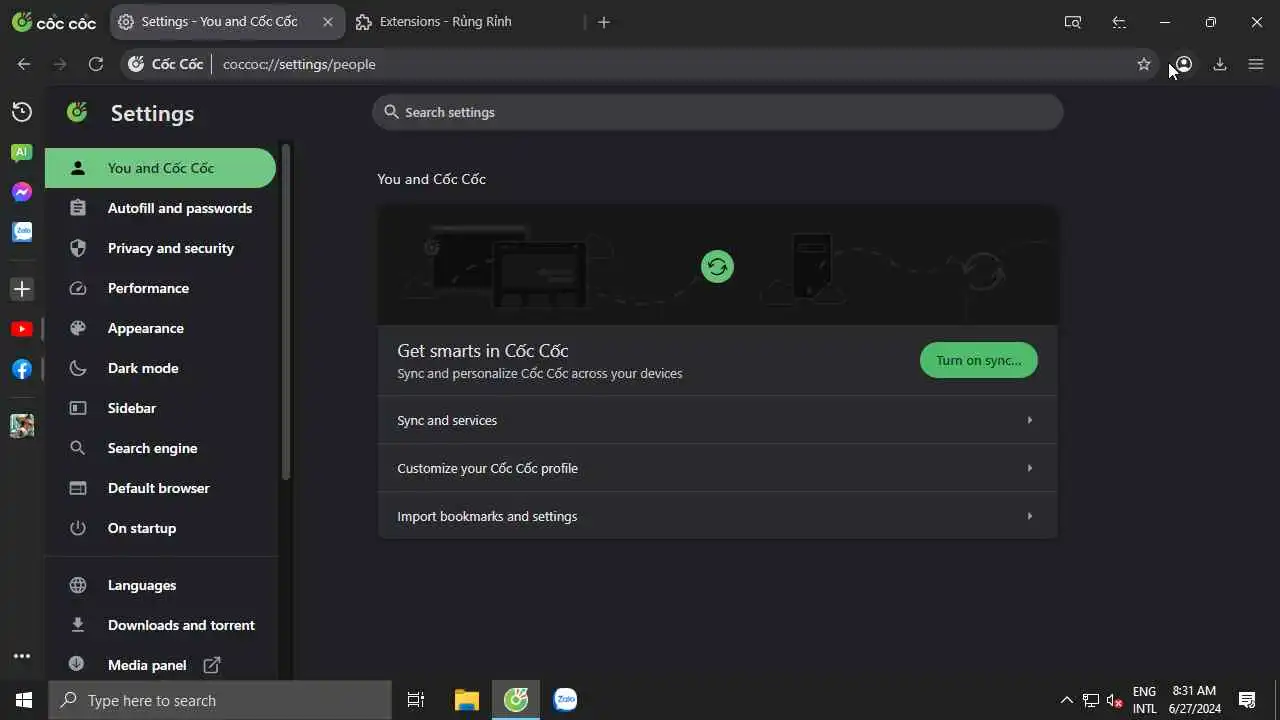Open the downloads icon in toolbar
The image size is (1280, 720).
tap(1220, 64)
